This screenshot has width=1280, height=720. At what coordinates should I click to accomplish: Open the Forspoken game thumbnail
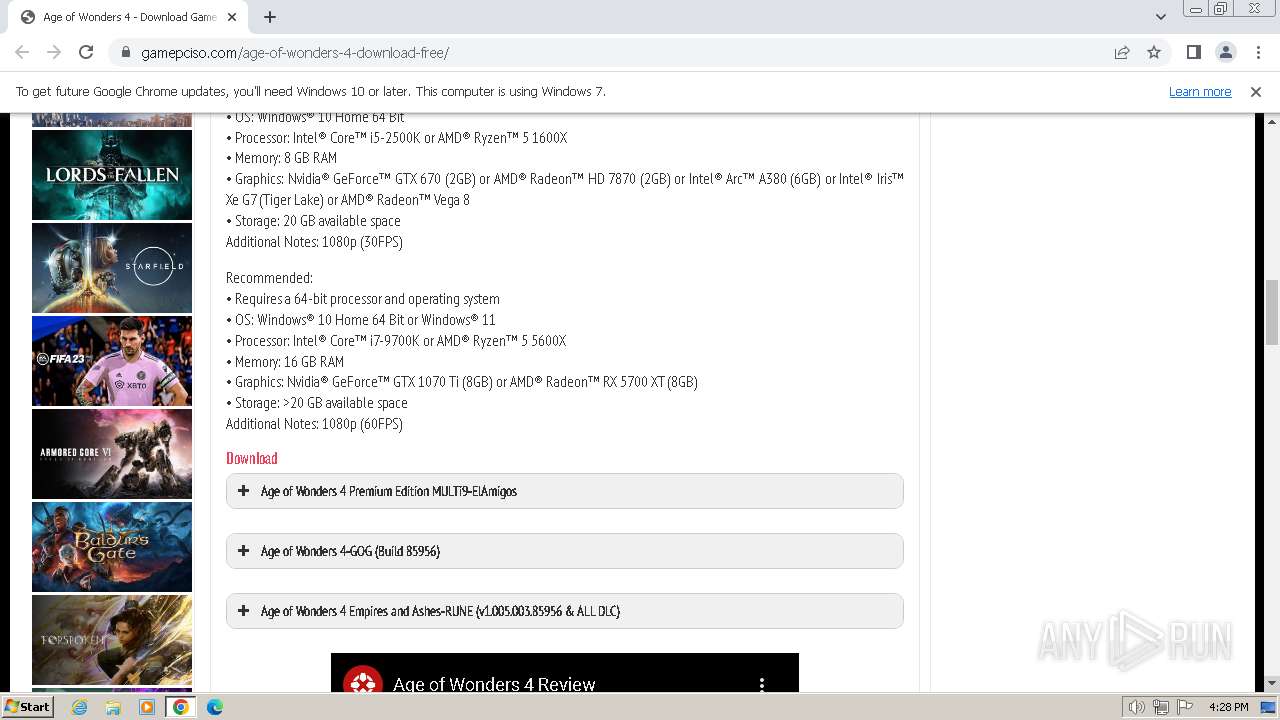(x=112, y=640)
